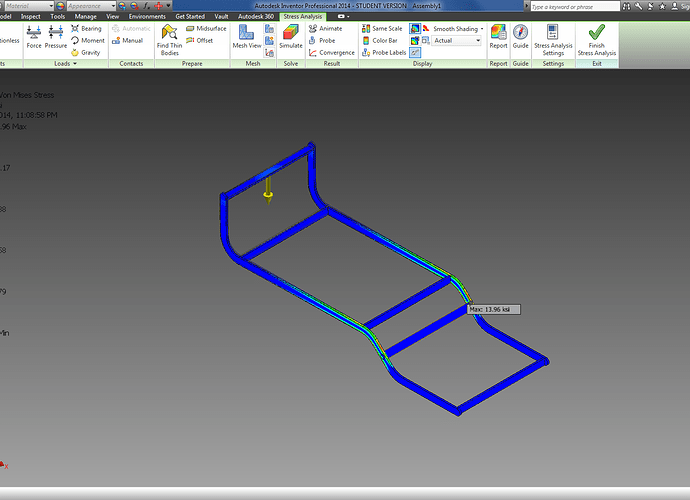Apply a Pressure load

55,37
